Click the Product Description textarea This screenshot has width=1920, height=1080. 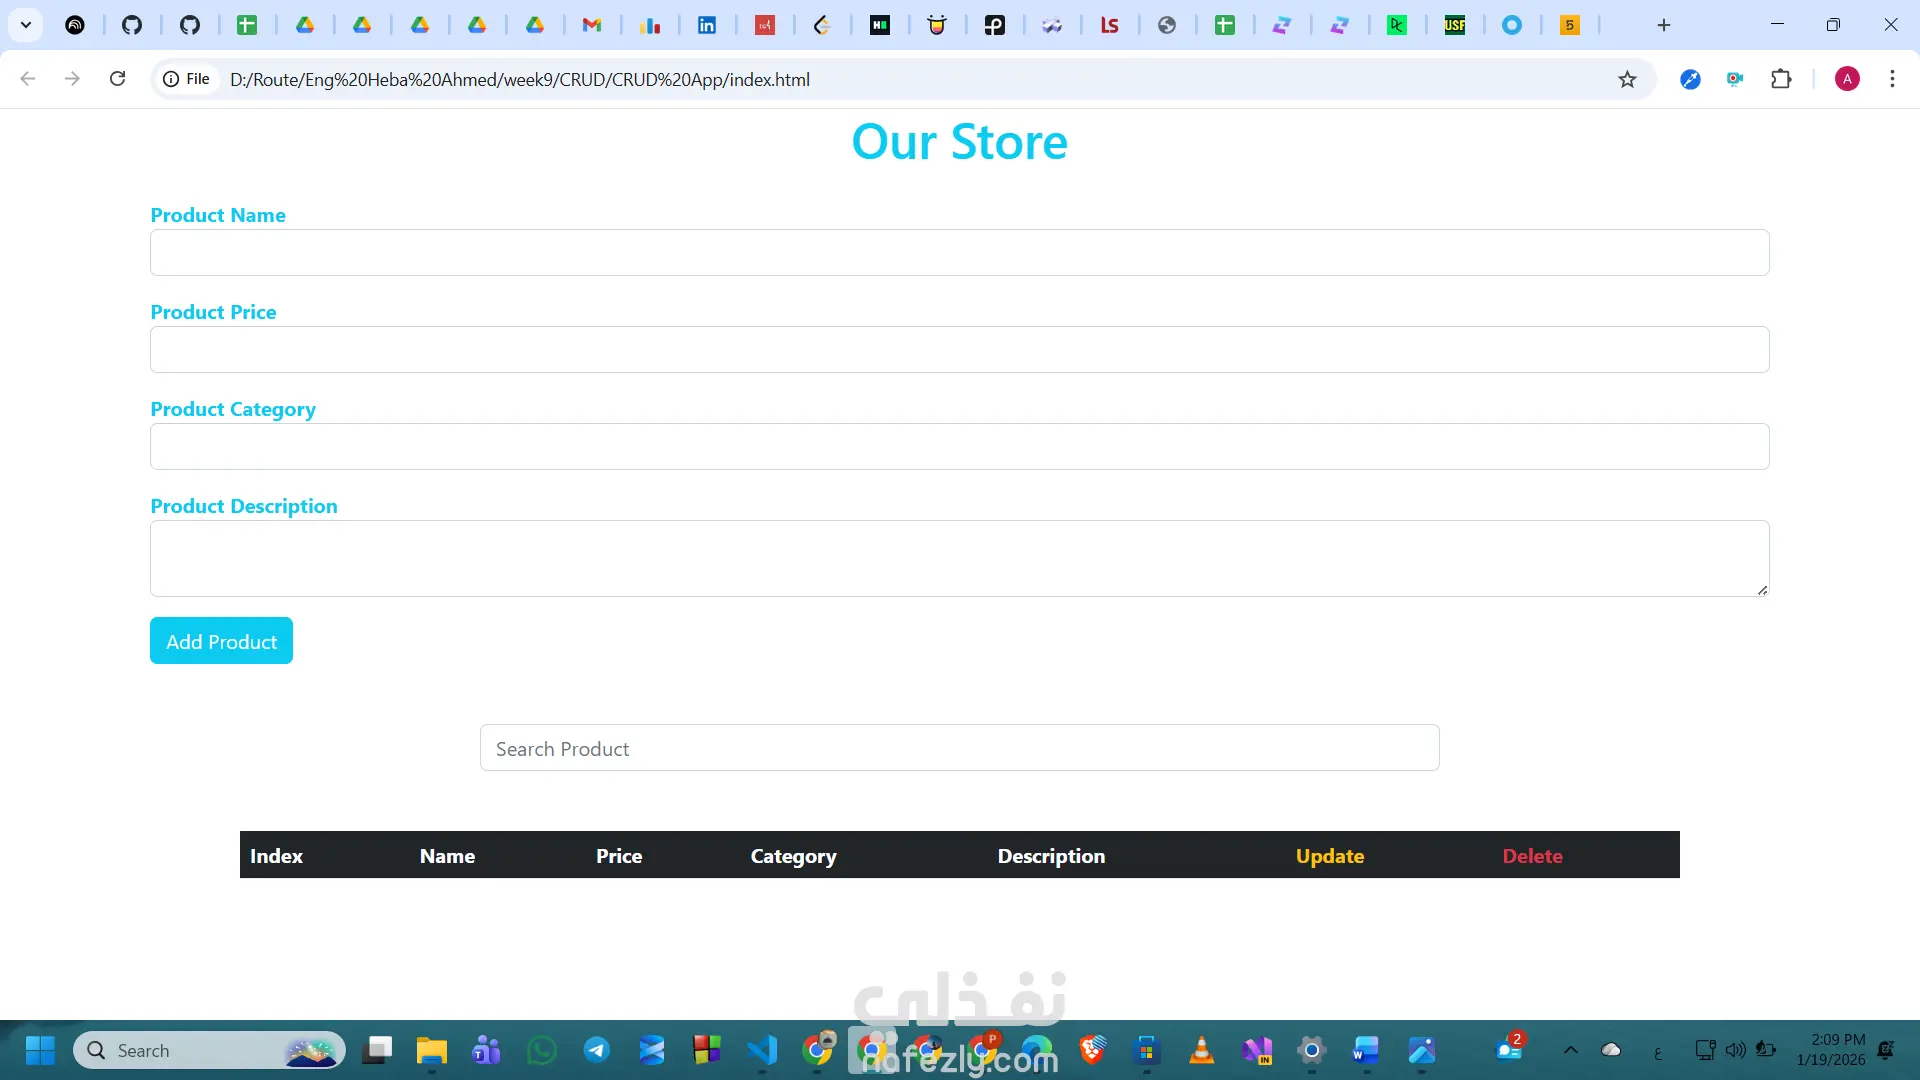[959, 558]
